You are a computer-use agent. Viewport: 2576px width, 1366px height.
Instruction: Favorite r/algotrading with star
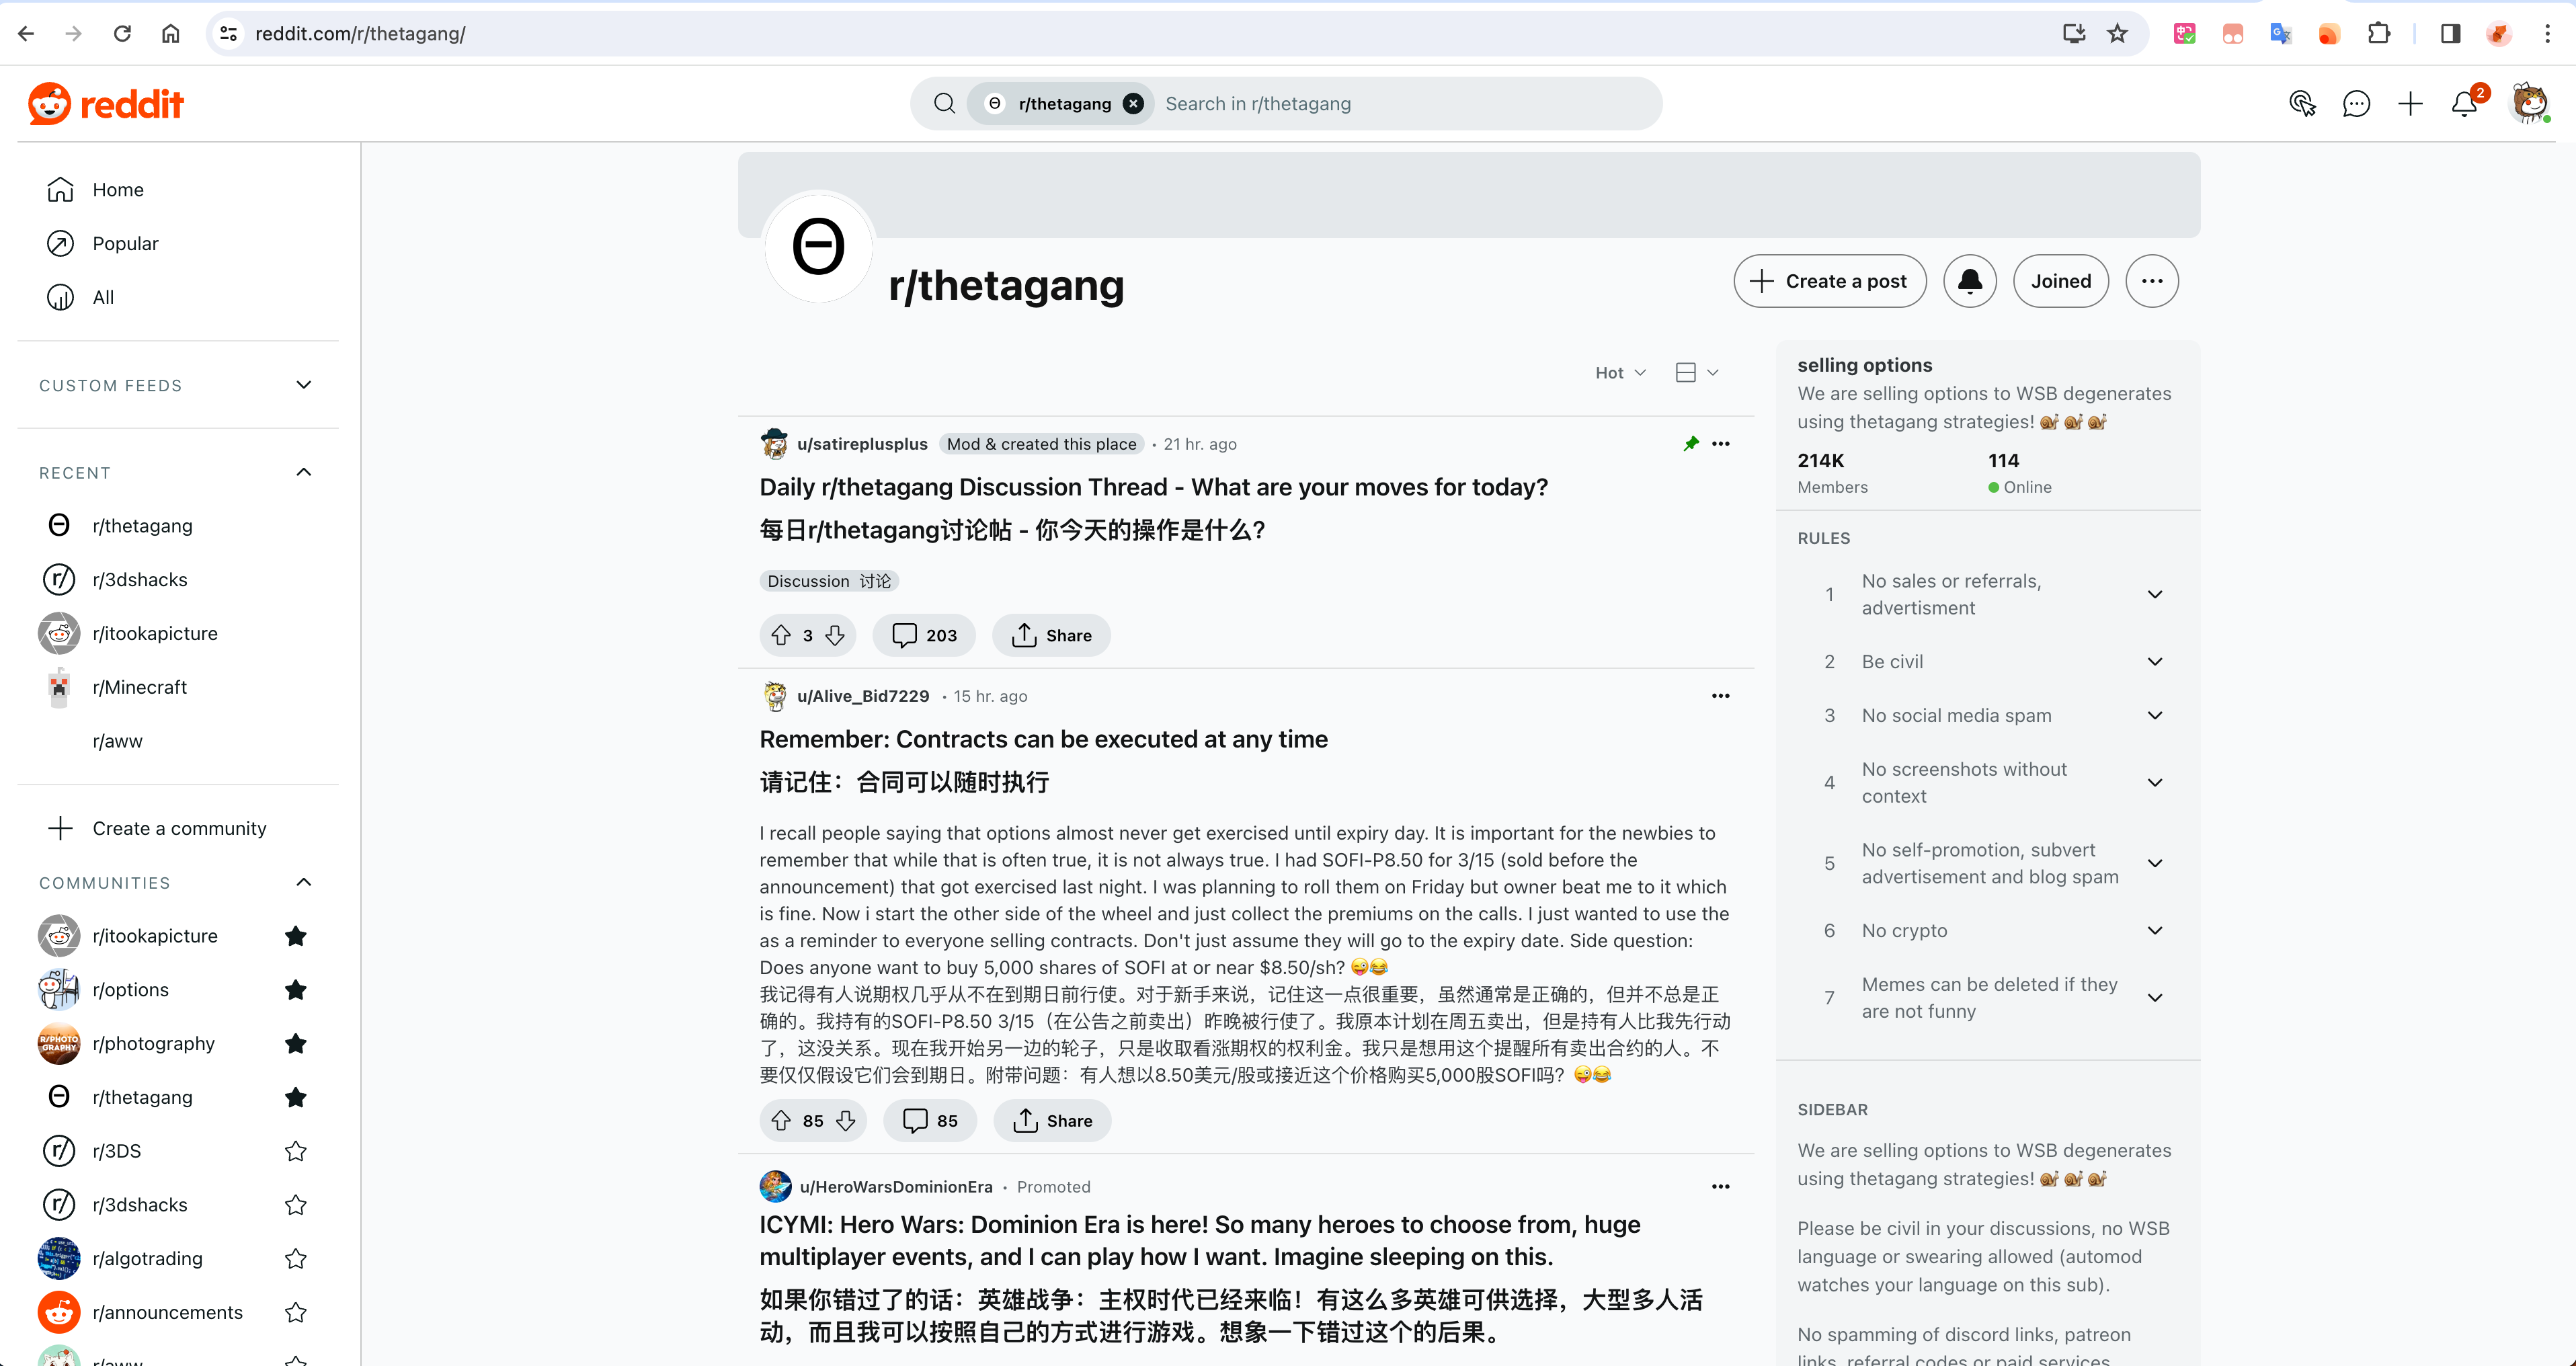pos(295,1258)
